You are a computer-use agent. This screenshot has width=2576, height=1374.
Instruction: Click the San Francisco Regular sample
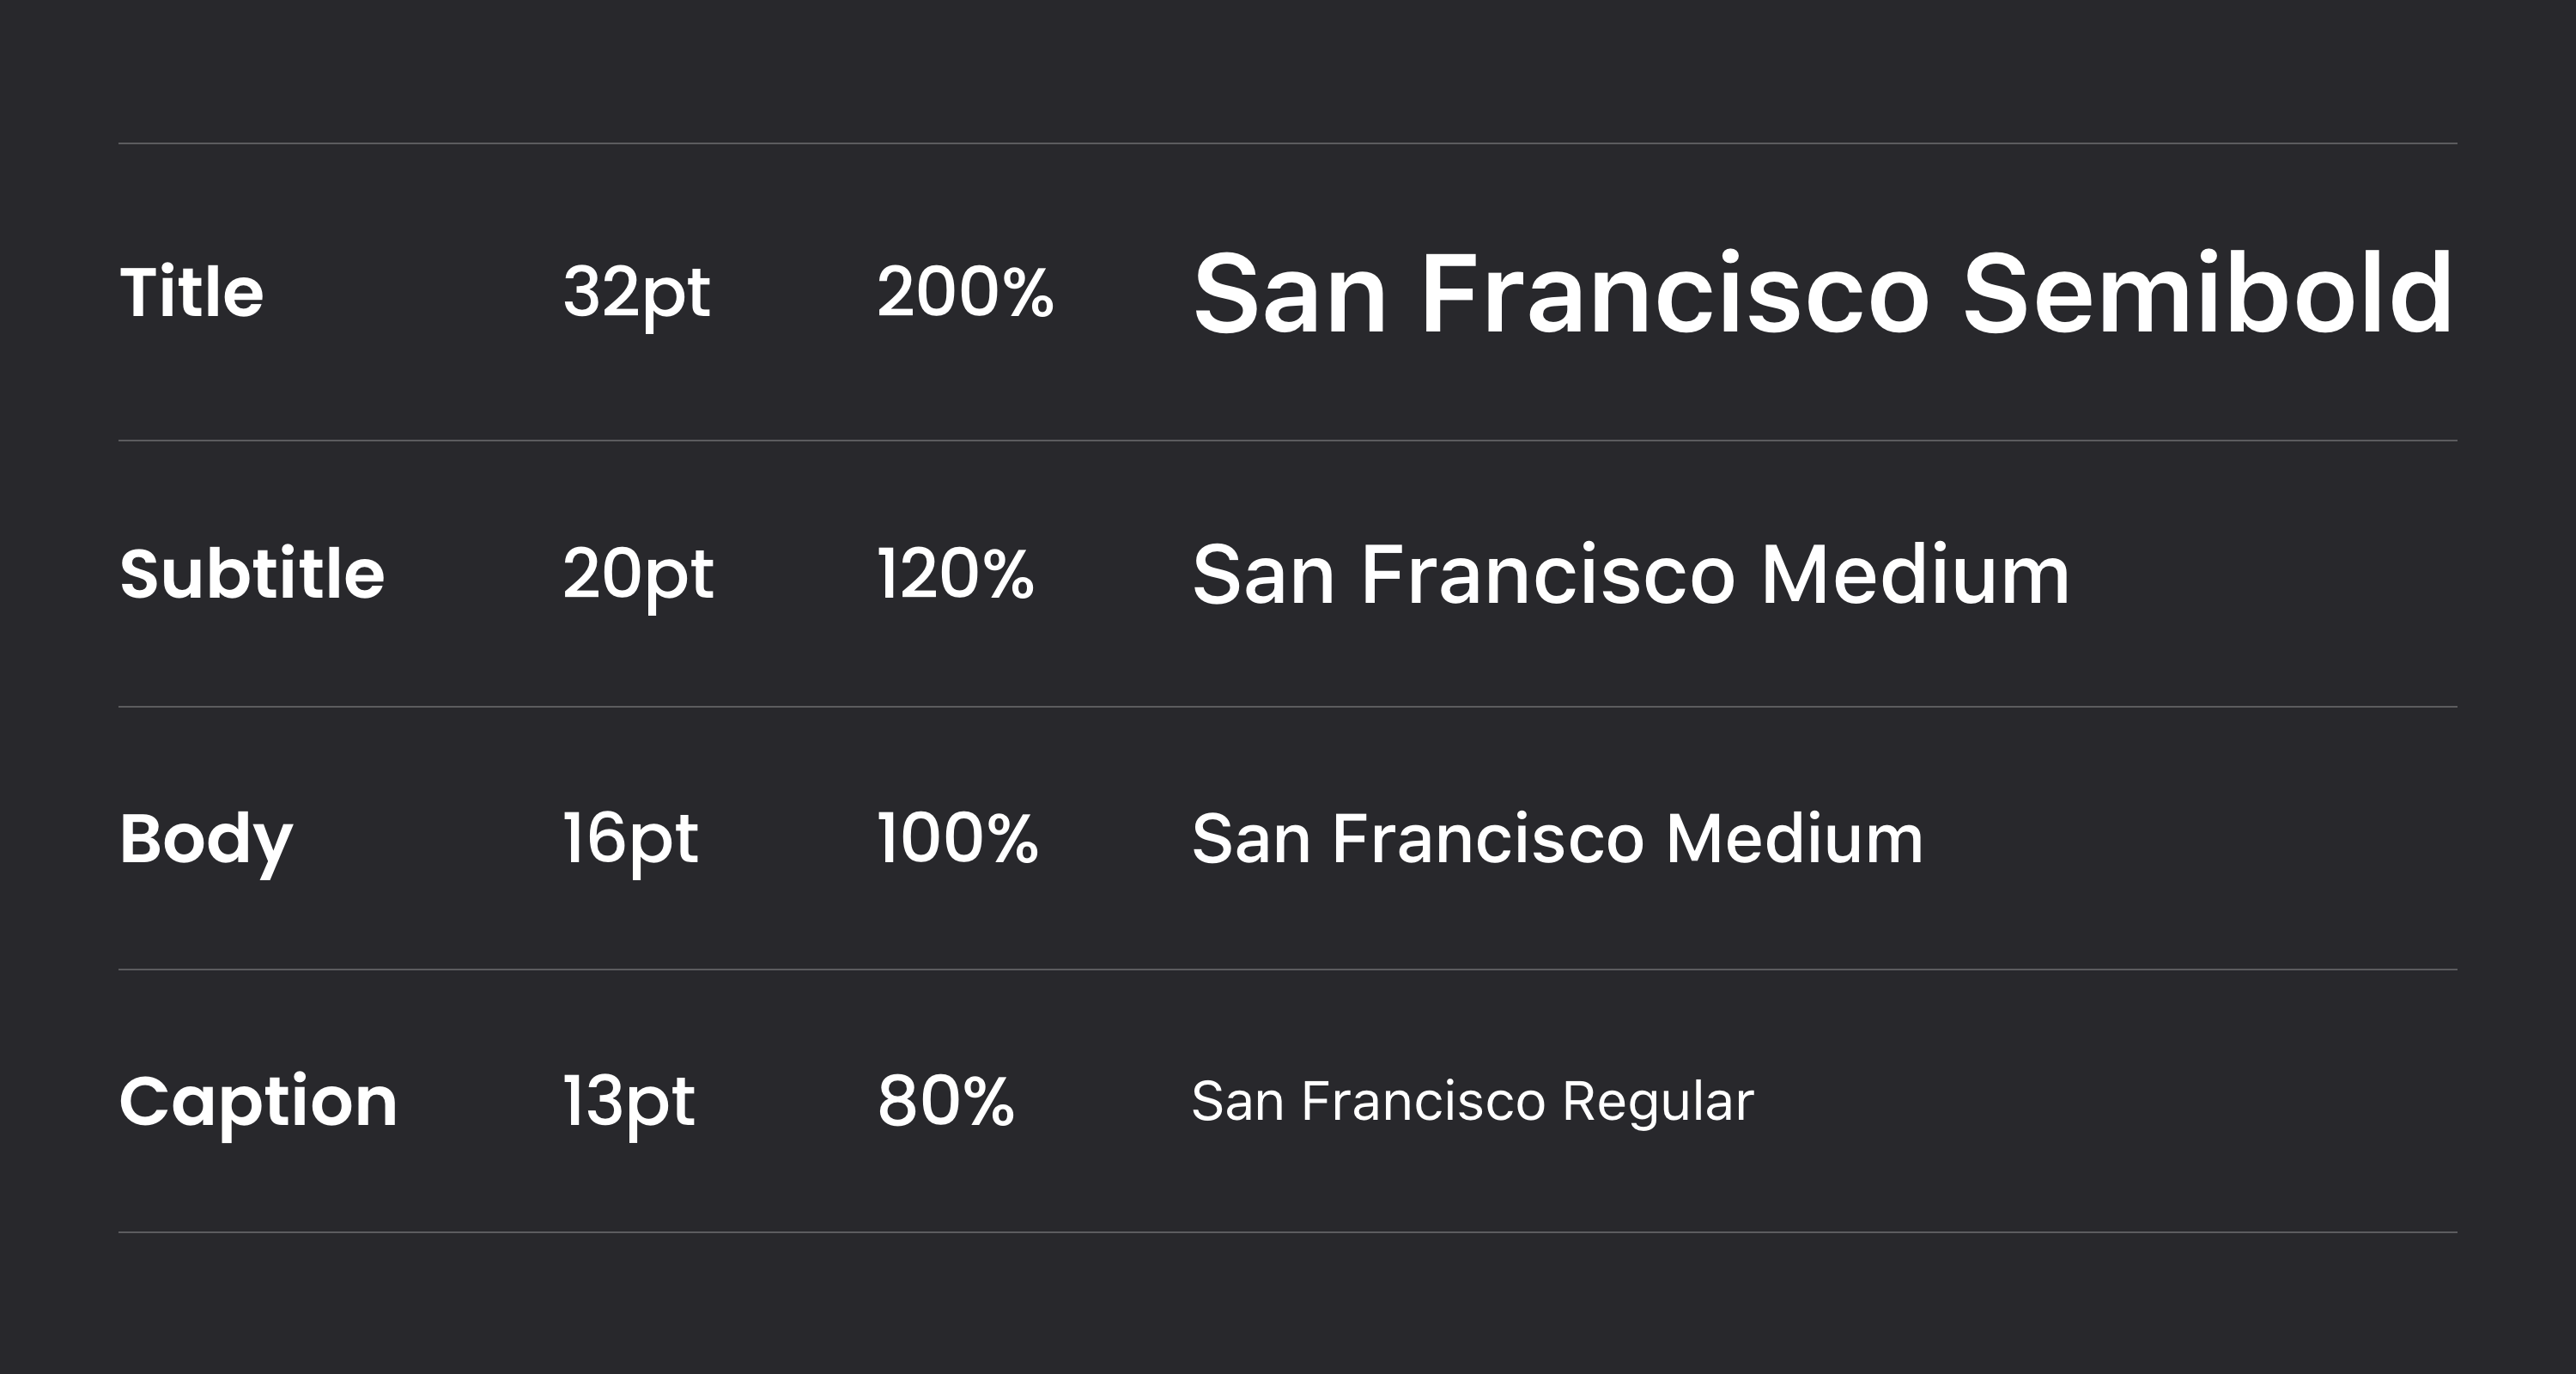[1472, 1102]
